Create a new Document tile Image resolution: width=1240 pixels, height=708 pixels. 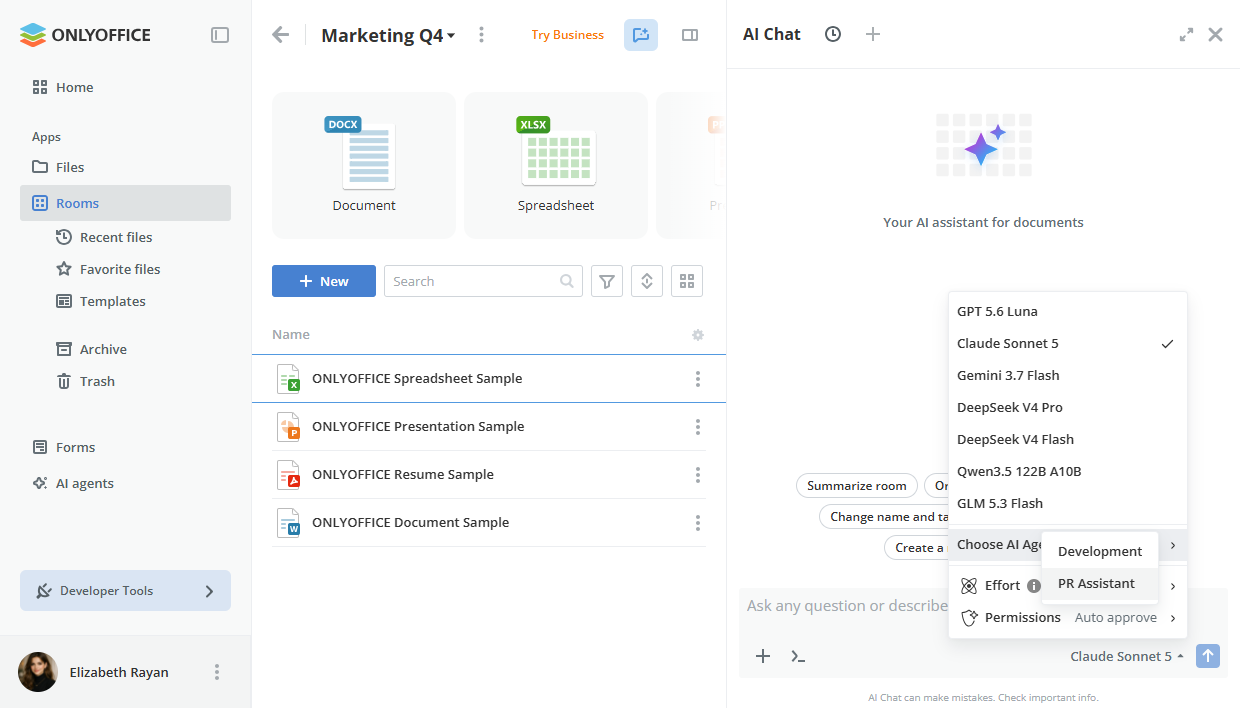click(x=364, y=165)
